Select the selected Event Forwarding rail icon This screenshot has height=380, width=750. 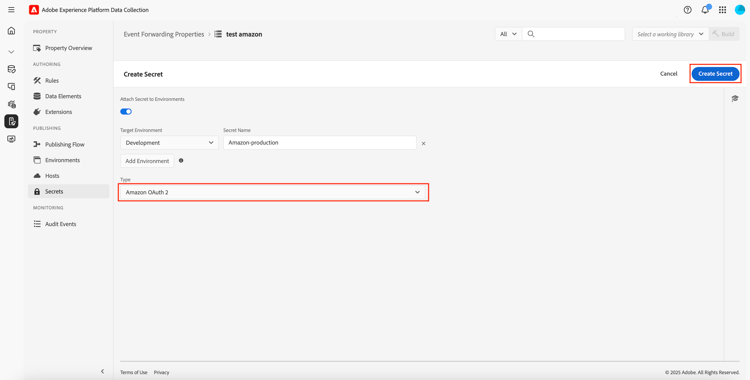[x=11, y=122]
